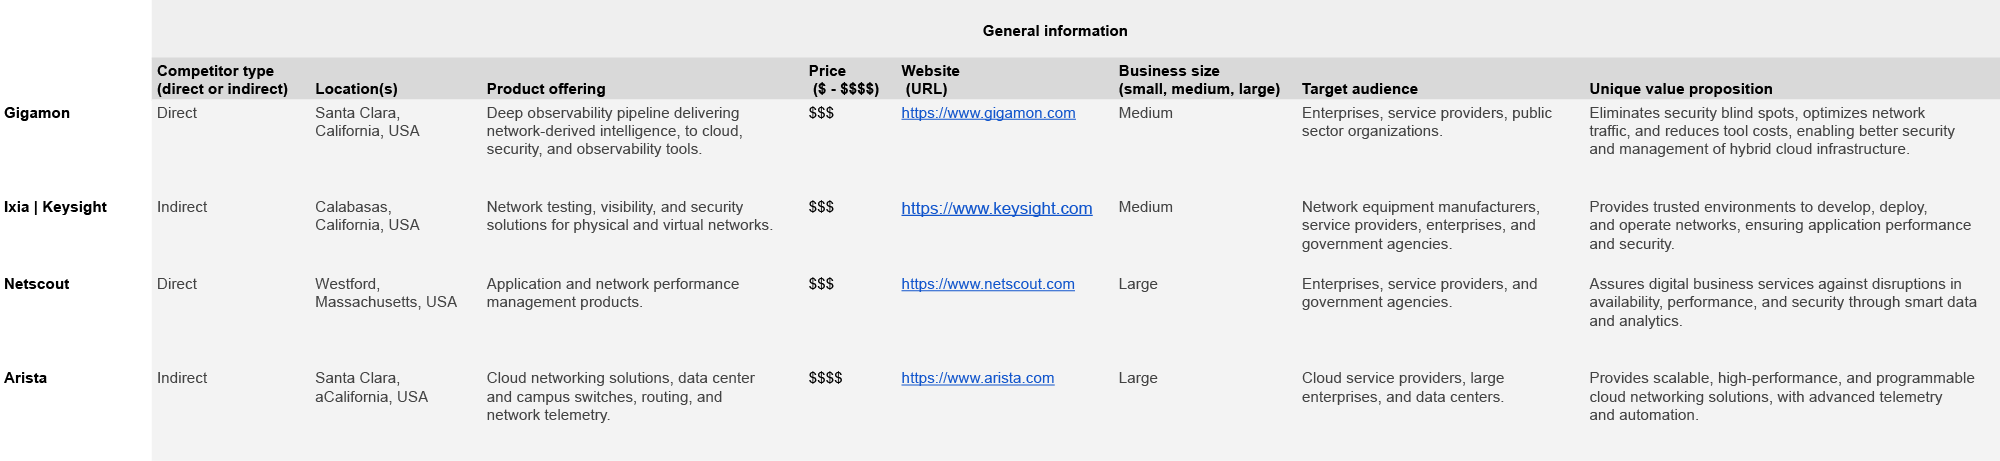Select Netscout's Large business size cell
The image size is (2000, 461).
[1138, 284]
